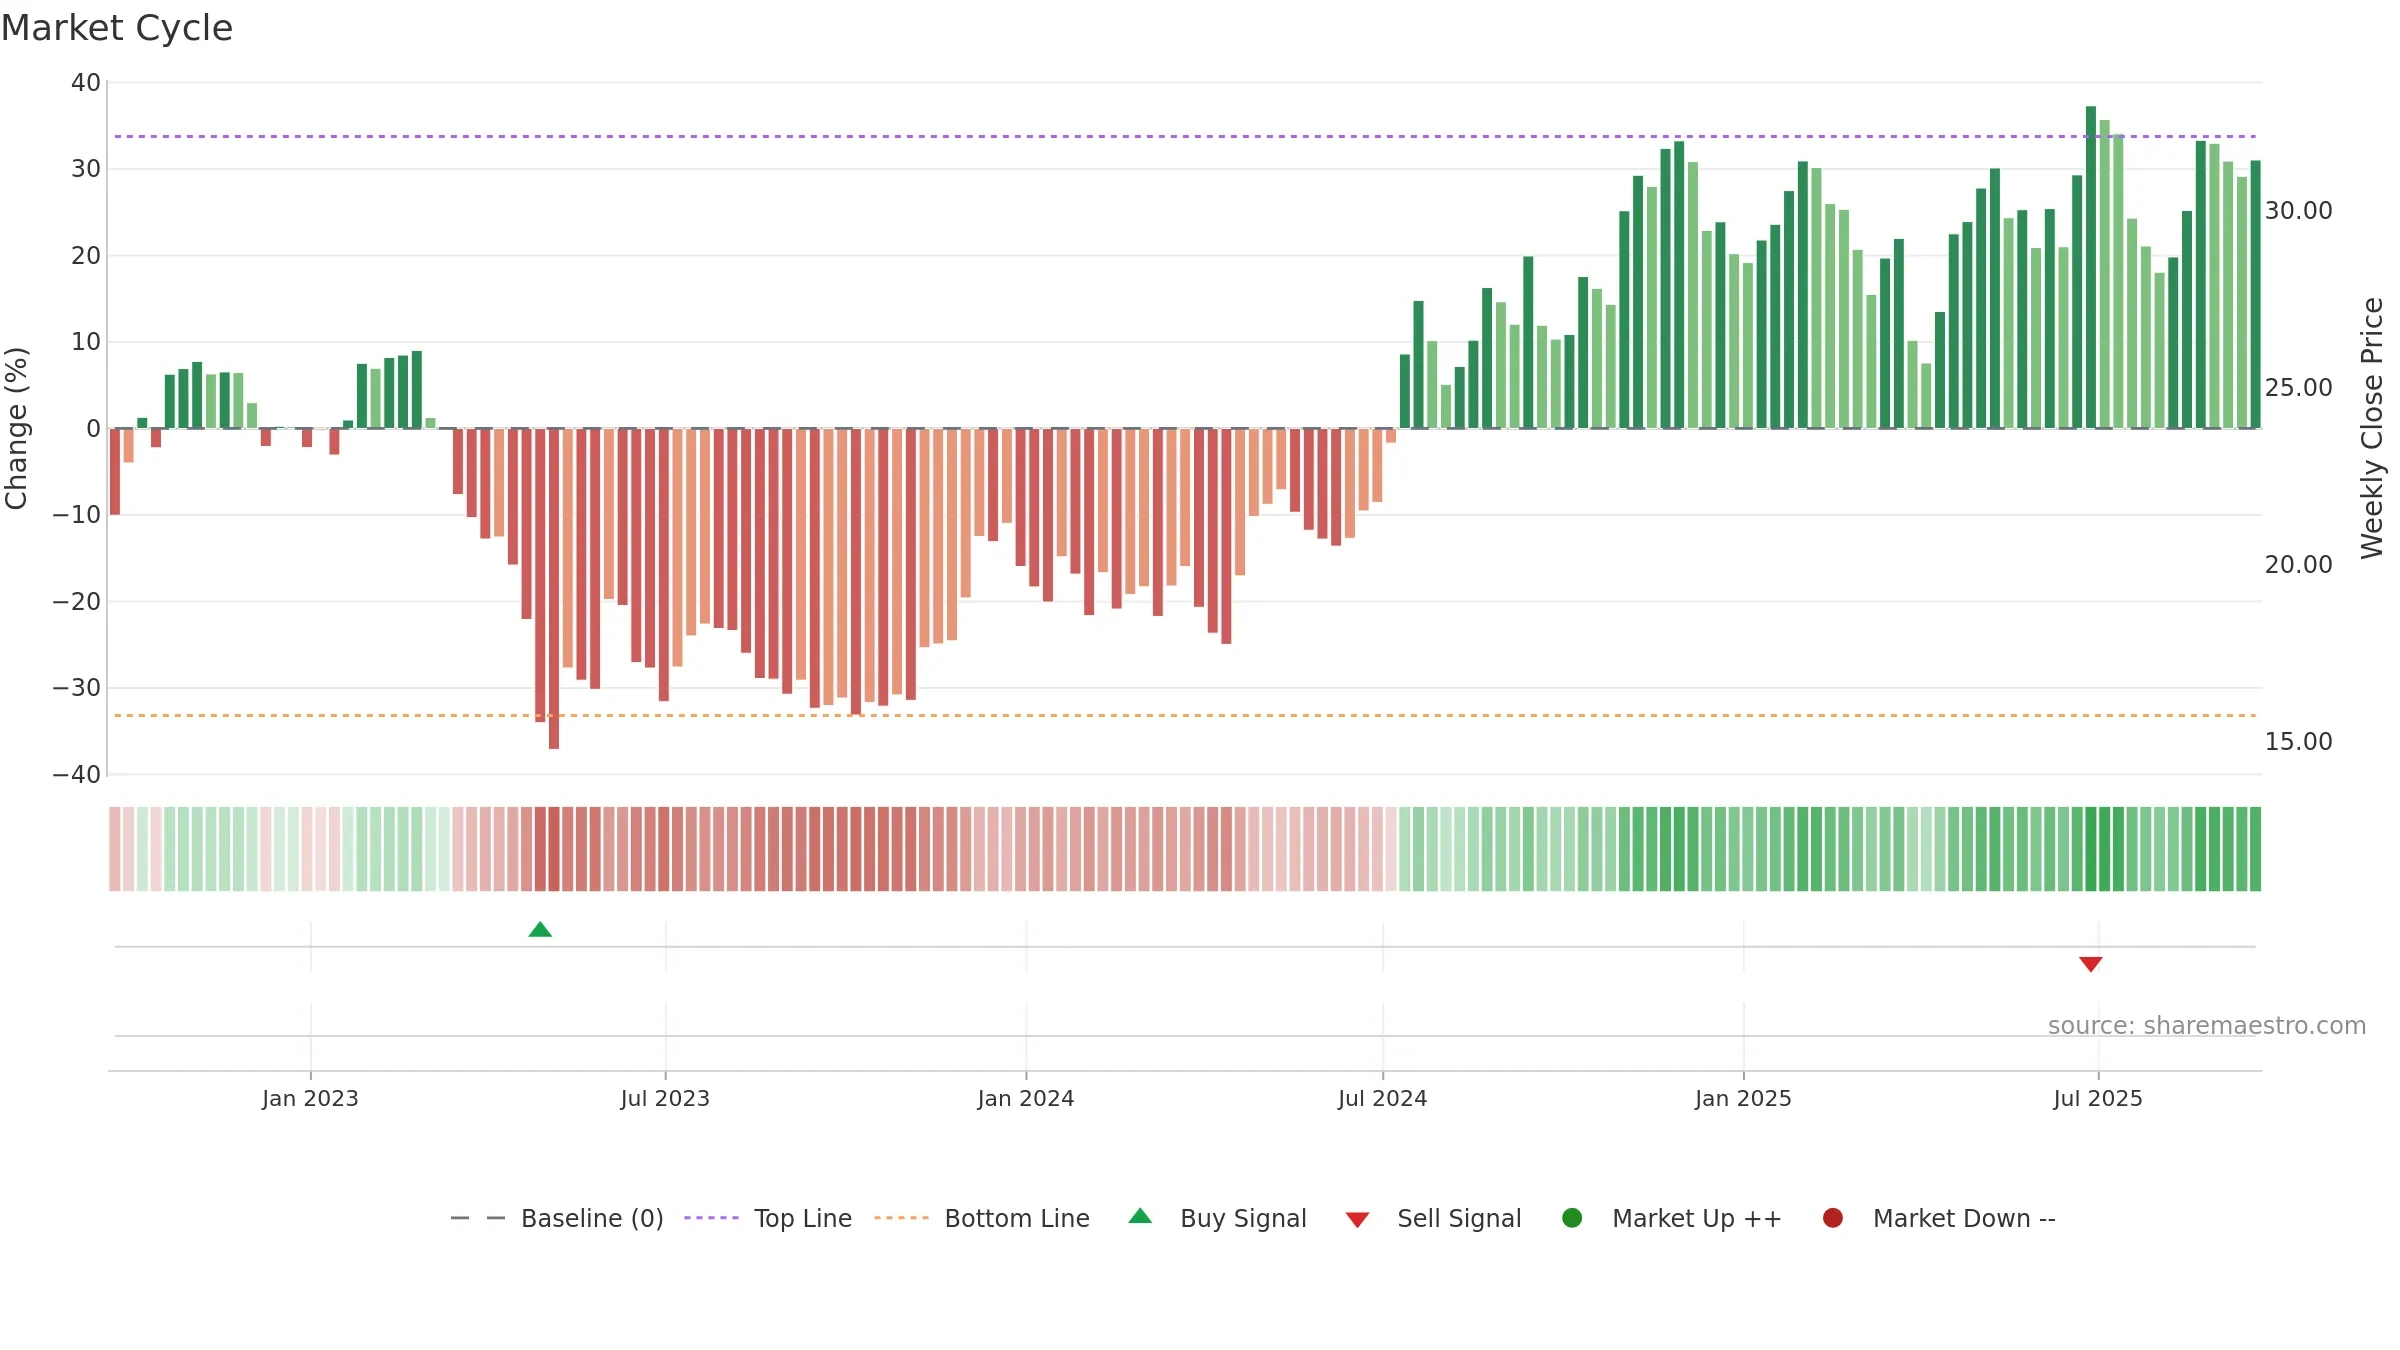Click the 20.00 price tick label
The image size is (2400, 1350).
[2299, 565]
